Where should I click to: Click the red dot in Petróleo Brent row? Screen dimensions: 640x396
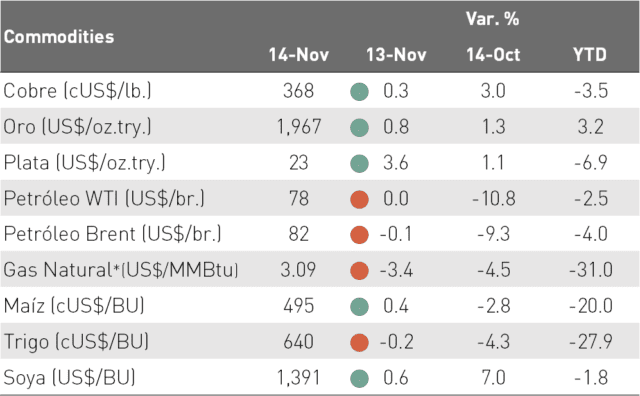(359, 235)
